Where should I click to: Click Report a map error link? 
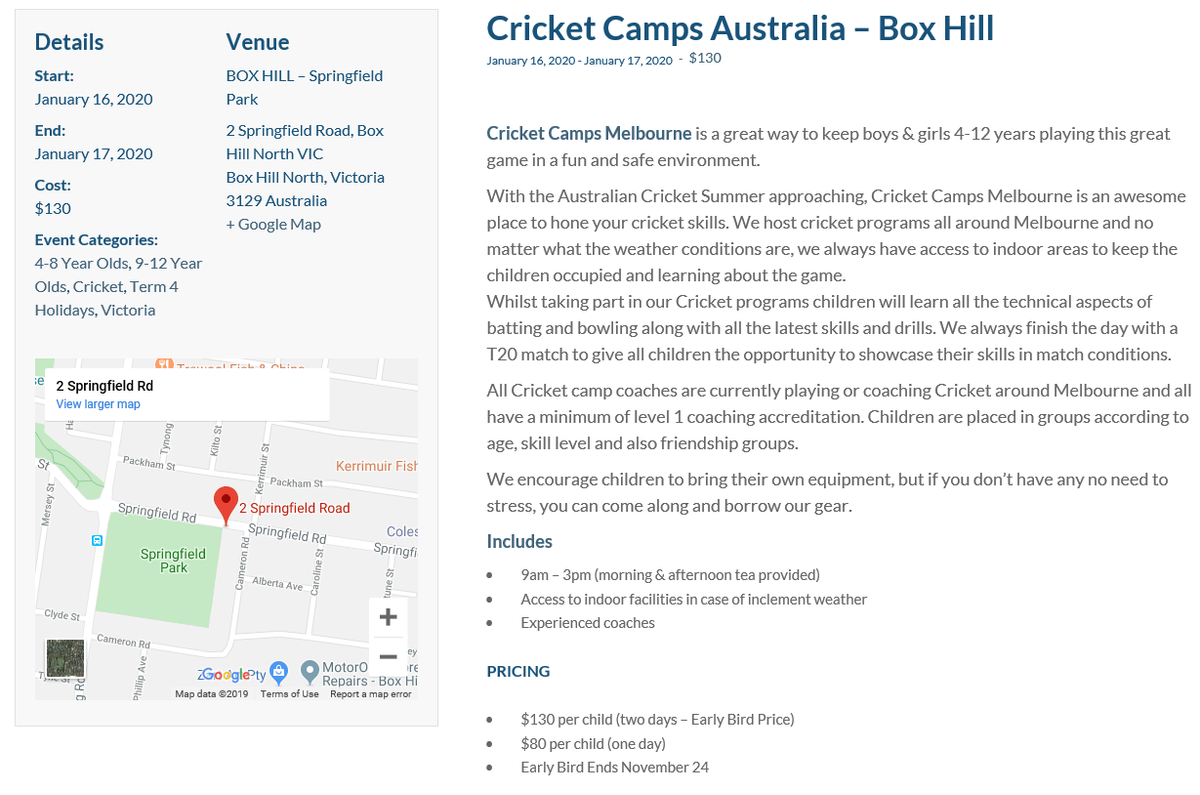click(371, 694)
